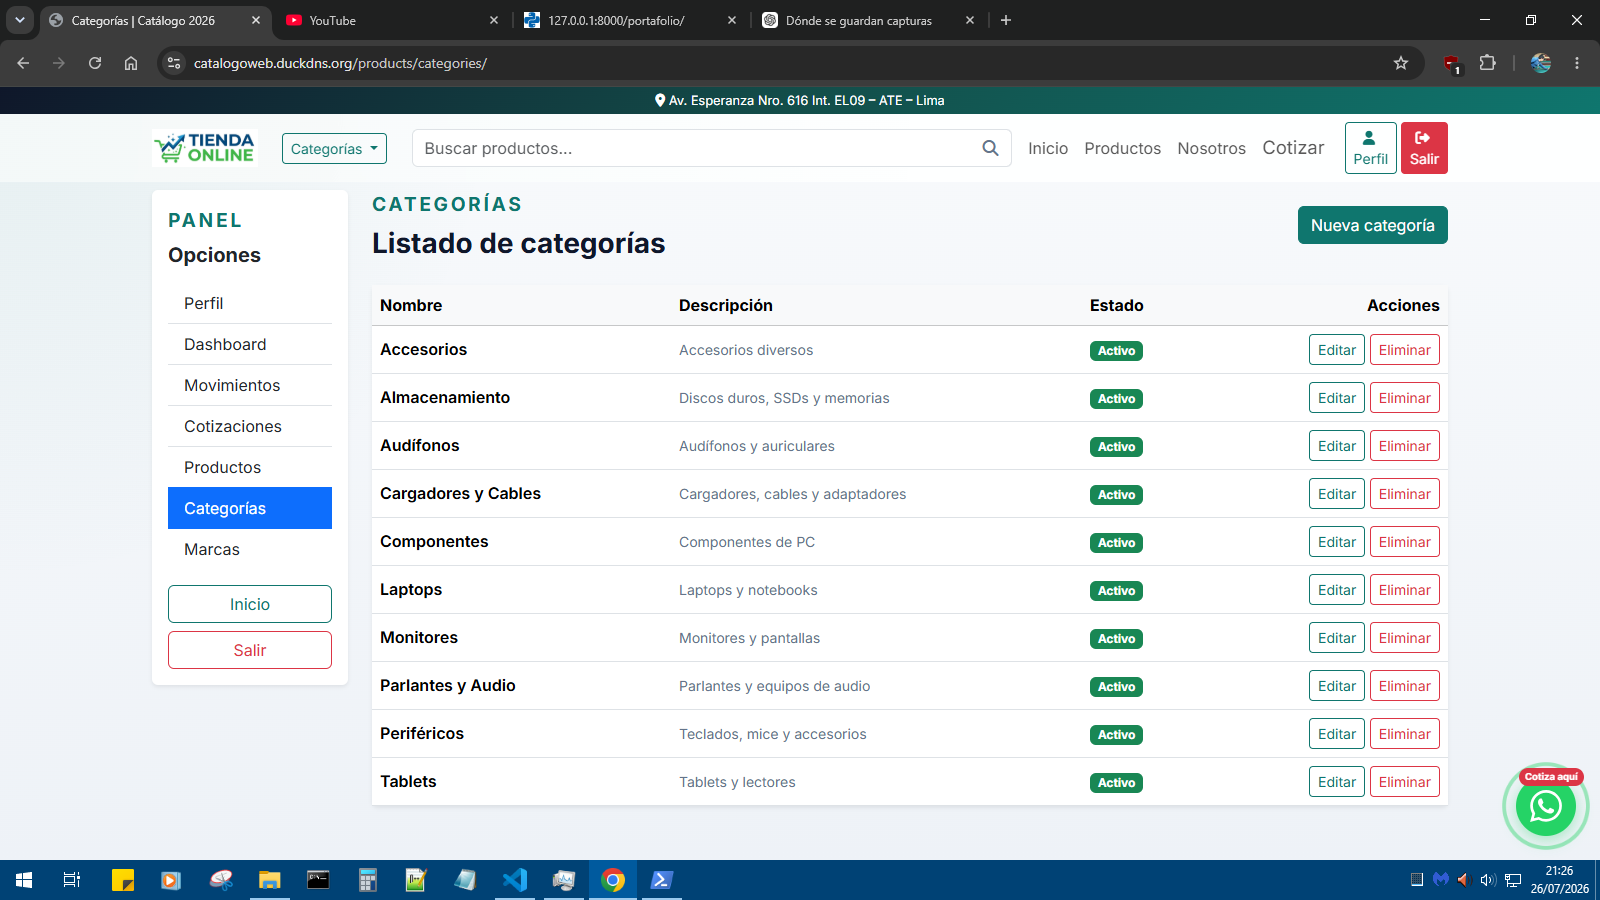Click the search magnifier icon
The image size is (1600, 900).
(x=990, y=148)
